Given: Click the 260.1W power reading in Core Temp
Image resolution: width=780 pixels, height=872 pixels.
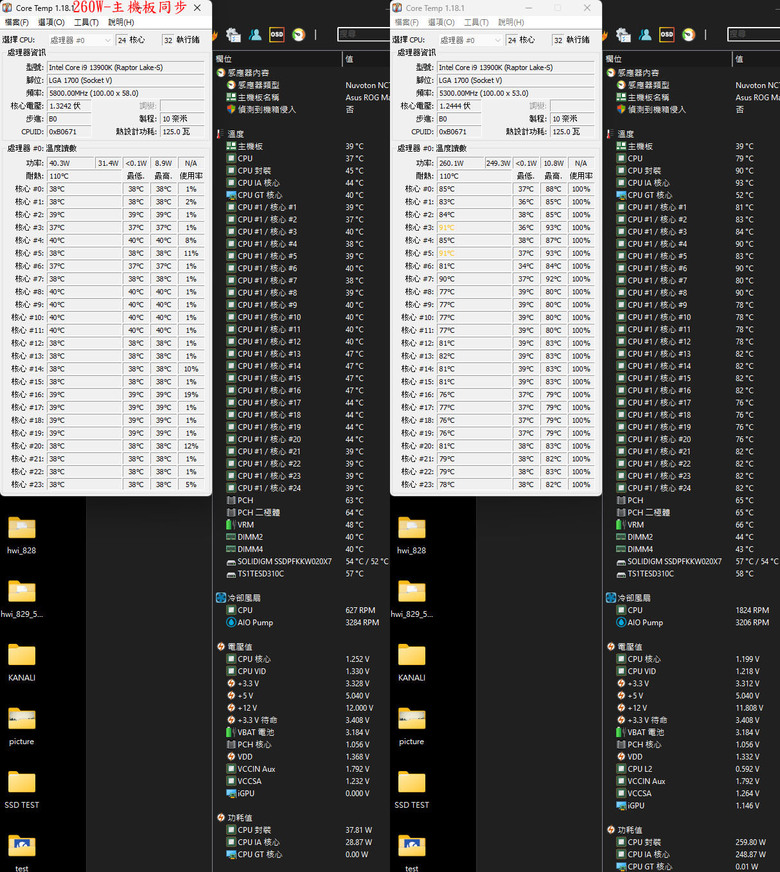Looking at the screenshot, I should click(x=460, y=163).
